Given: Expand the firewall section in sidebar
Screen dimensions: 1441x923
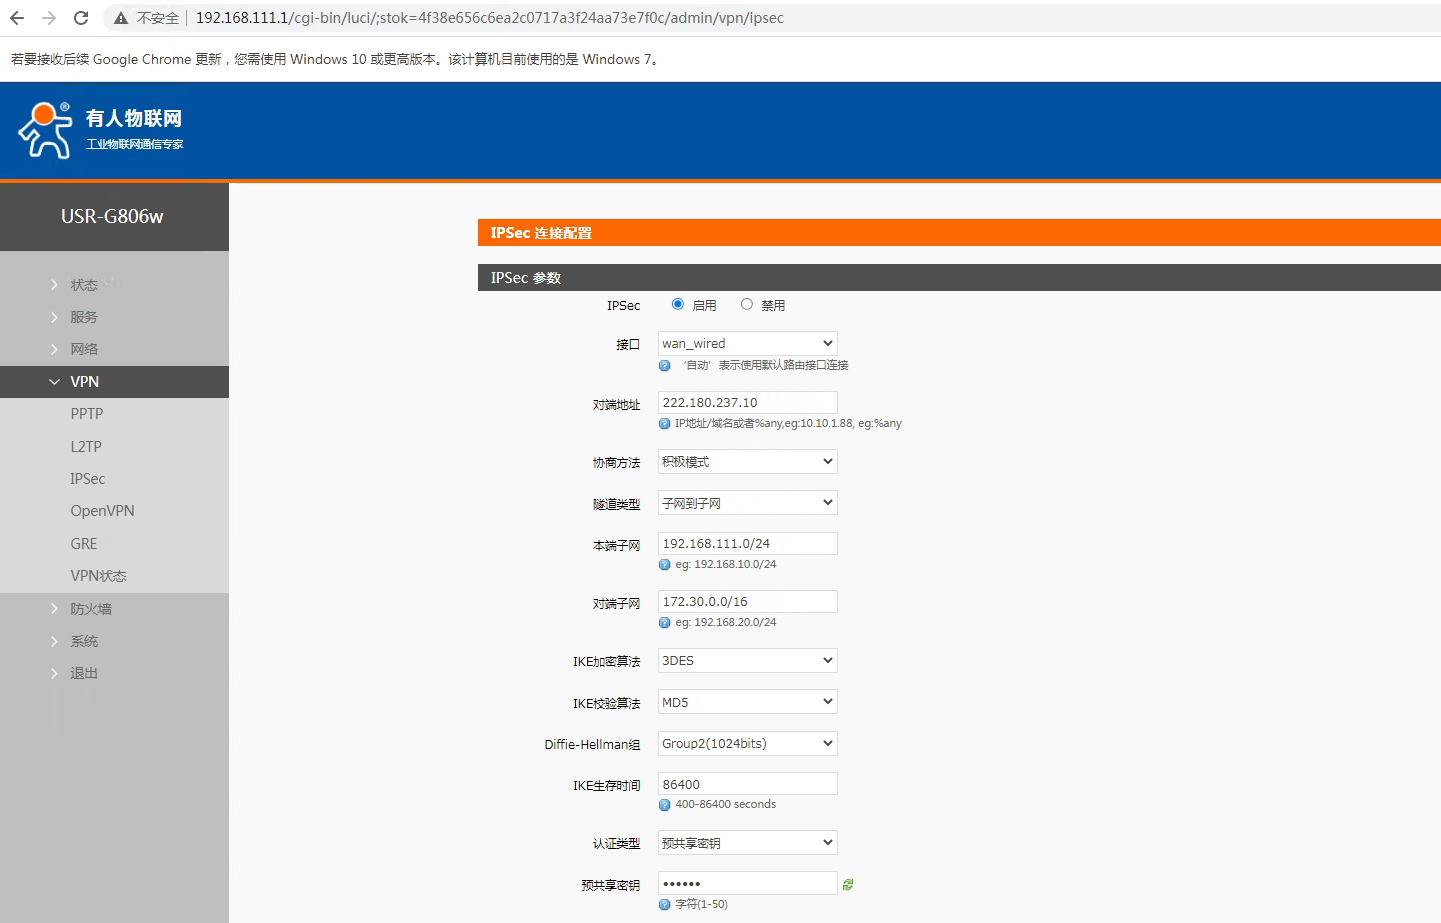Looking at the screenshot, I should point(90,609).
